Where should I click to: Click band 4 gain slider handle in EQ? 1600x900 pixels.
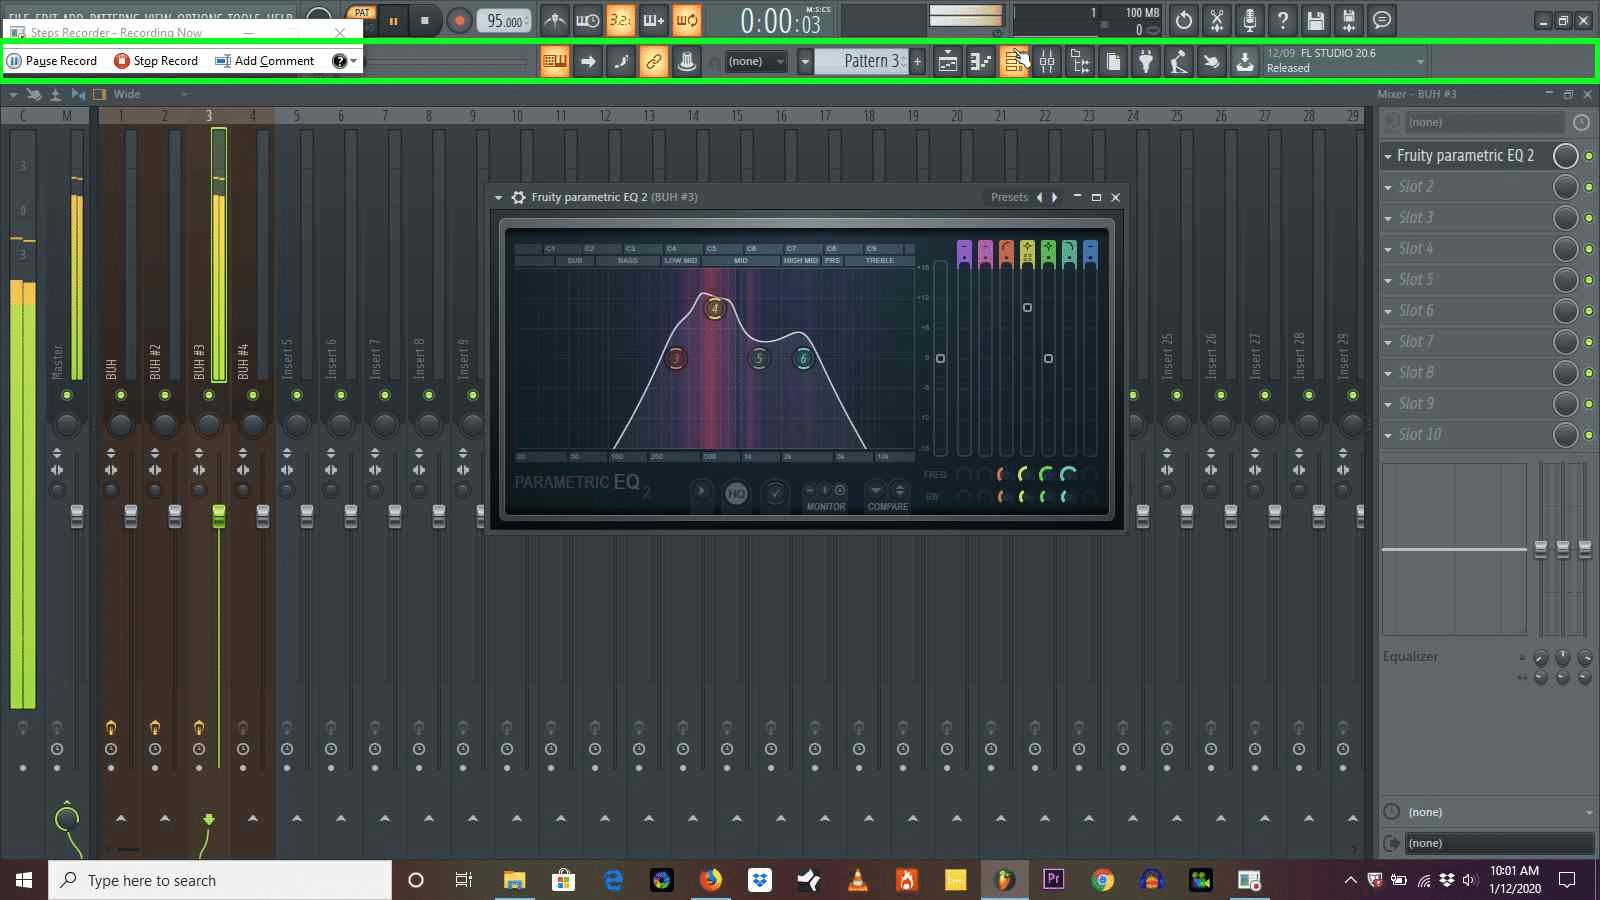tap(1027, 308)
